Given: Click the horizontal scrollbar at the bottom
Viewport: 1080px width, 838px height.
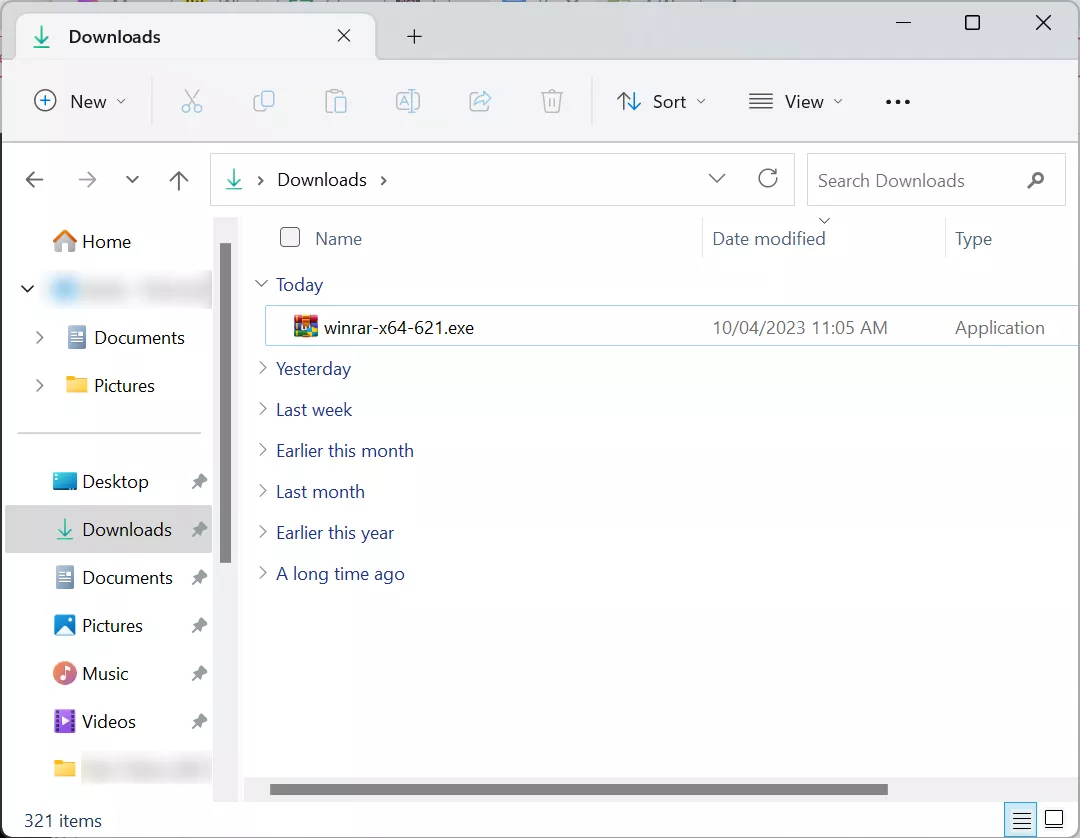Looking at the screenshot, I should [578, 790].
